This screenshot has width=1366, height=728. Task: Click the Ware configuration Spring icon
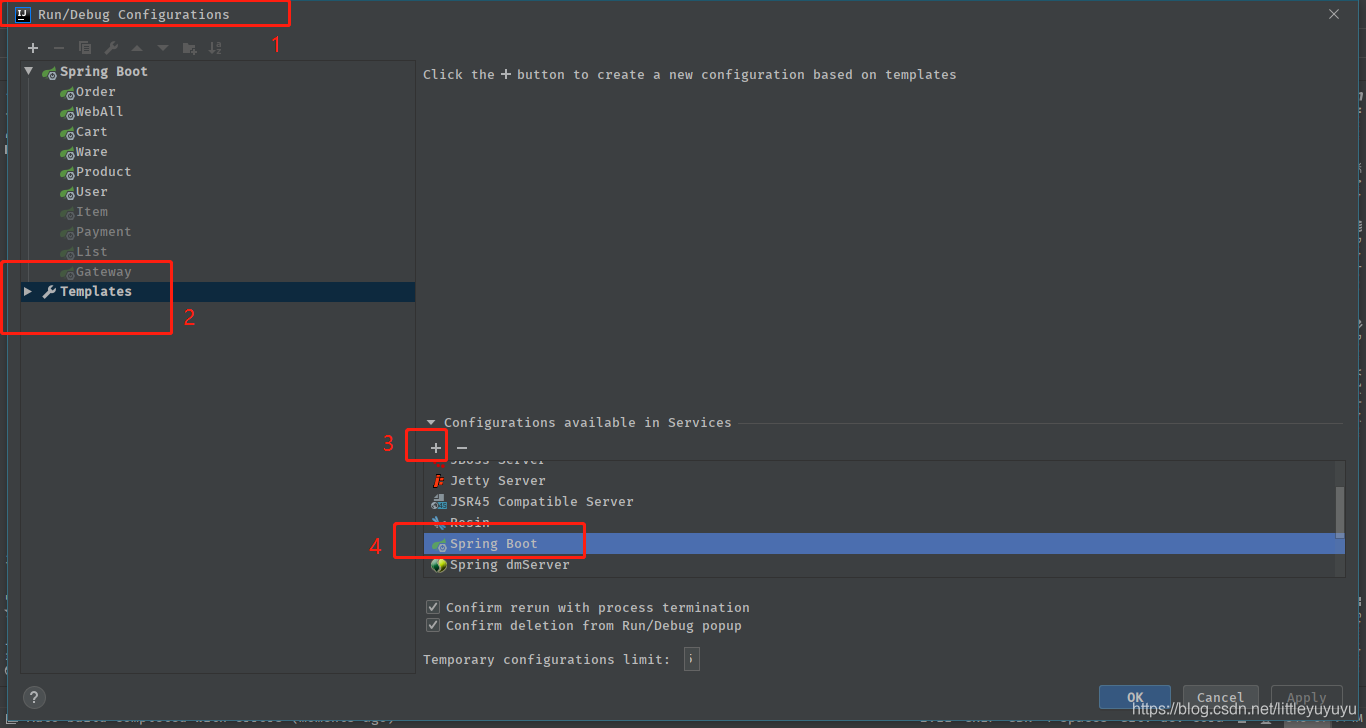(x=67, y=153)
